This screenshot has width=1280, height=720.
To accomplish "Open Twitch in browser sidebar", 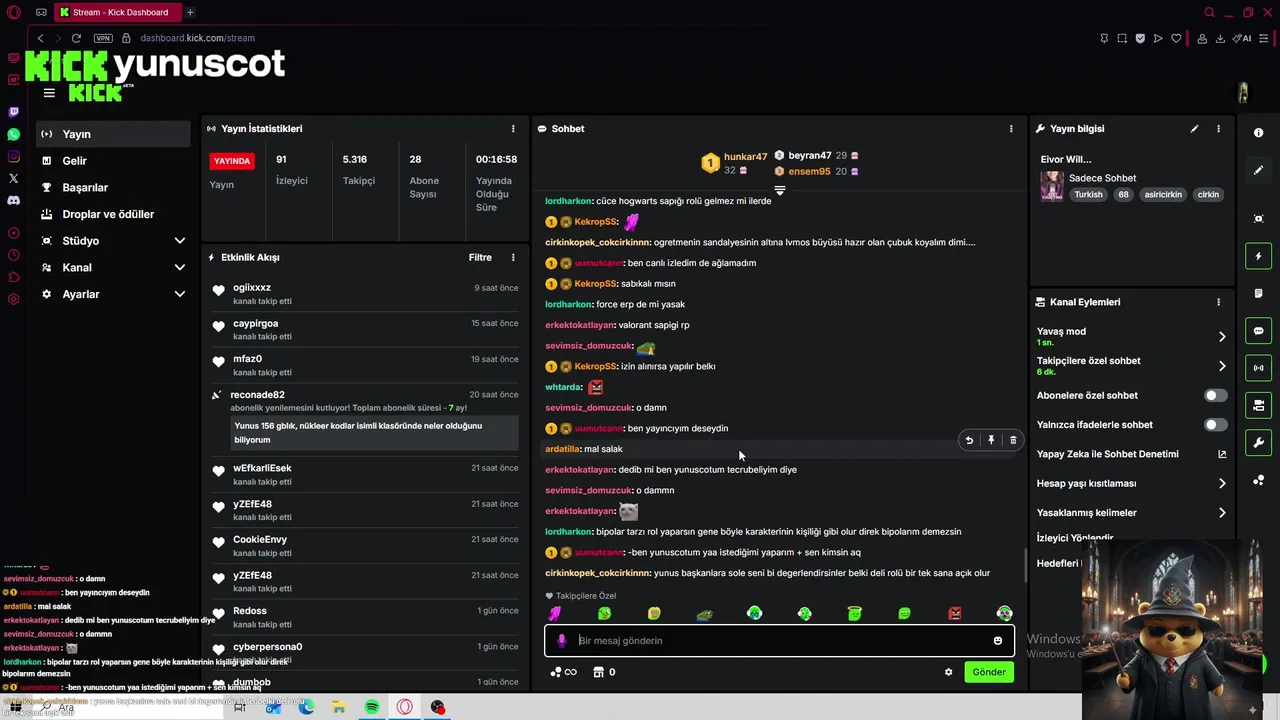I will tap(13, 112).
